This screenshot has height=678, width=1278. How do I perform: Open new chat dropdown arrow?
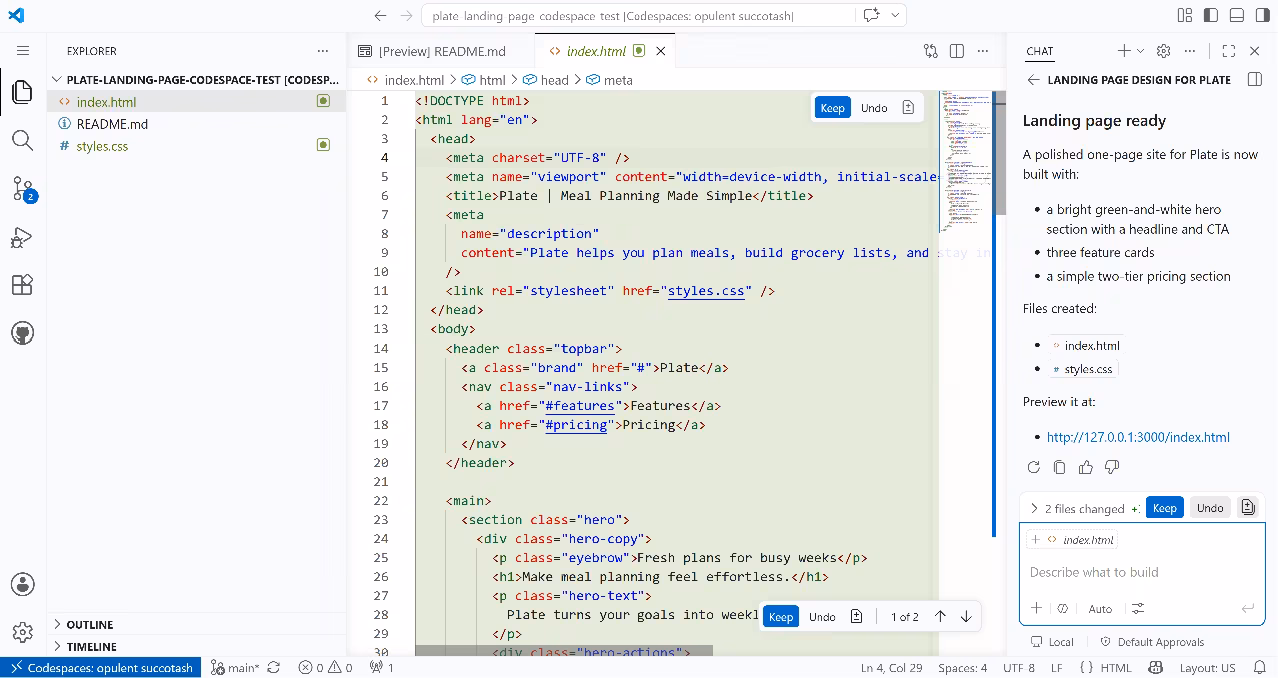click(1140, 51)
